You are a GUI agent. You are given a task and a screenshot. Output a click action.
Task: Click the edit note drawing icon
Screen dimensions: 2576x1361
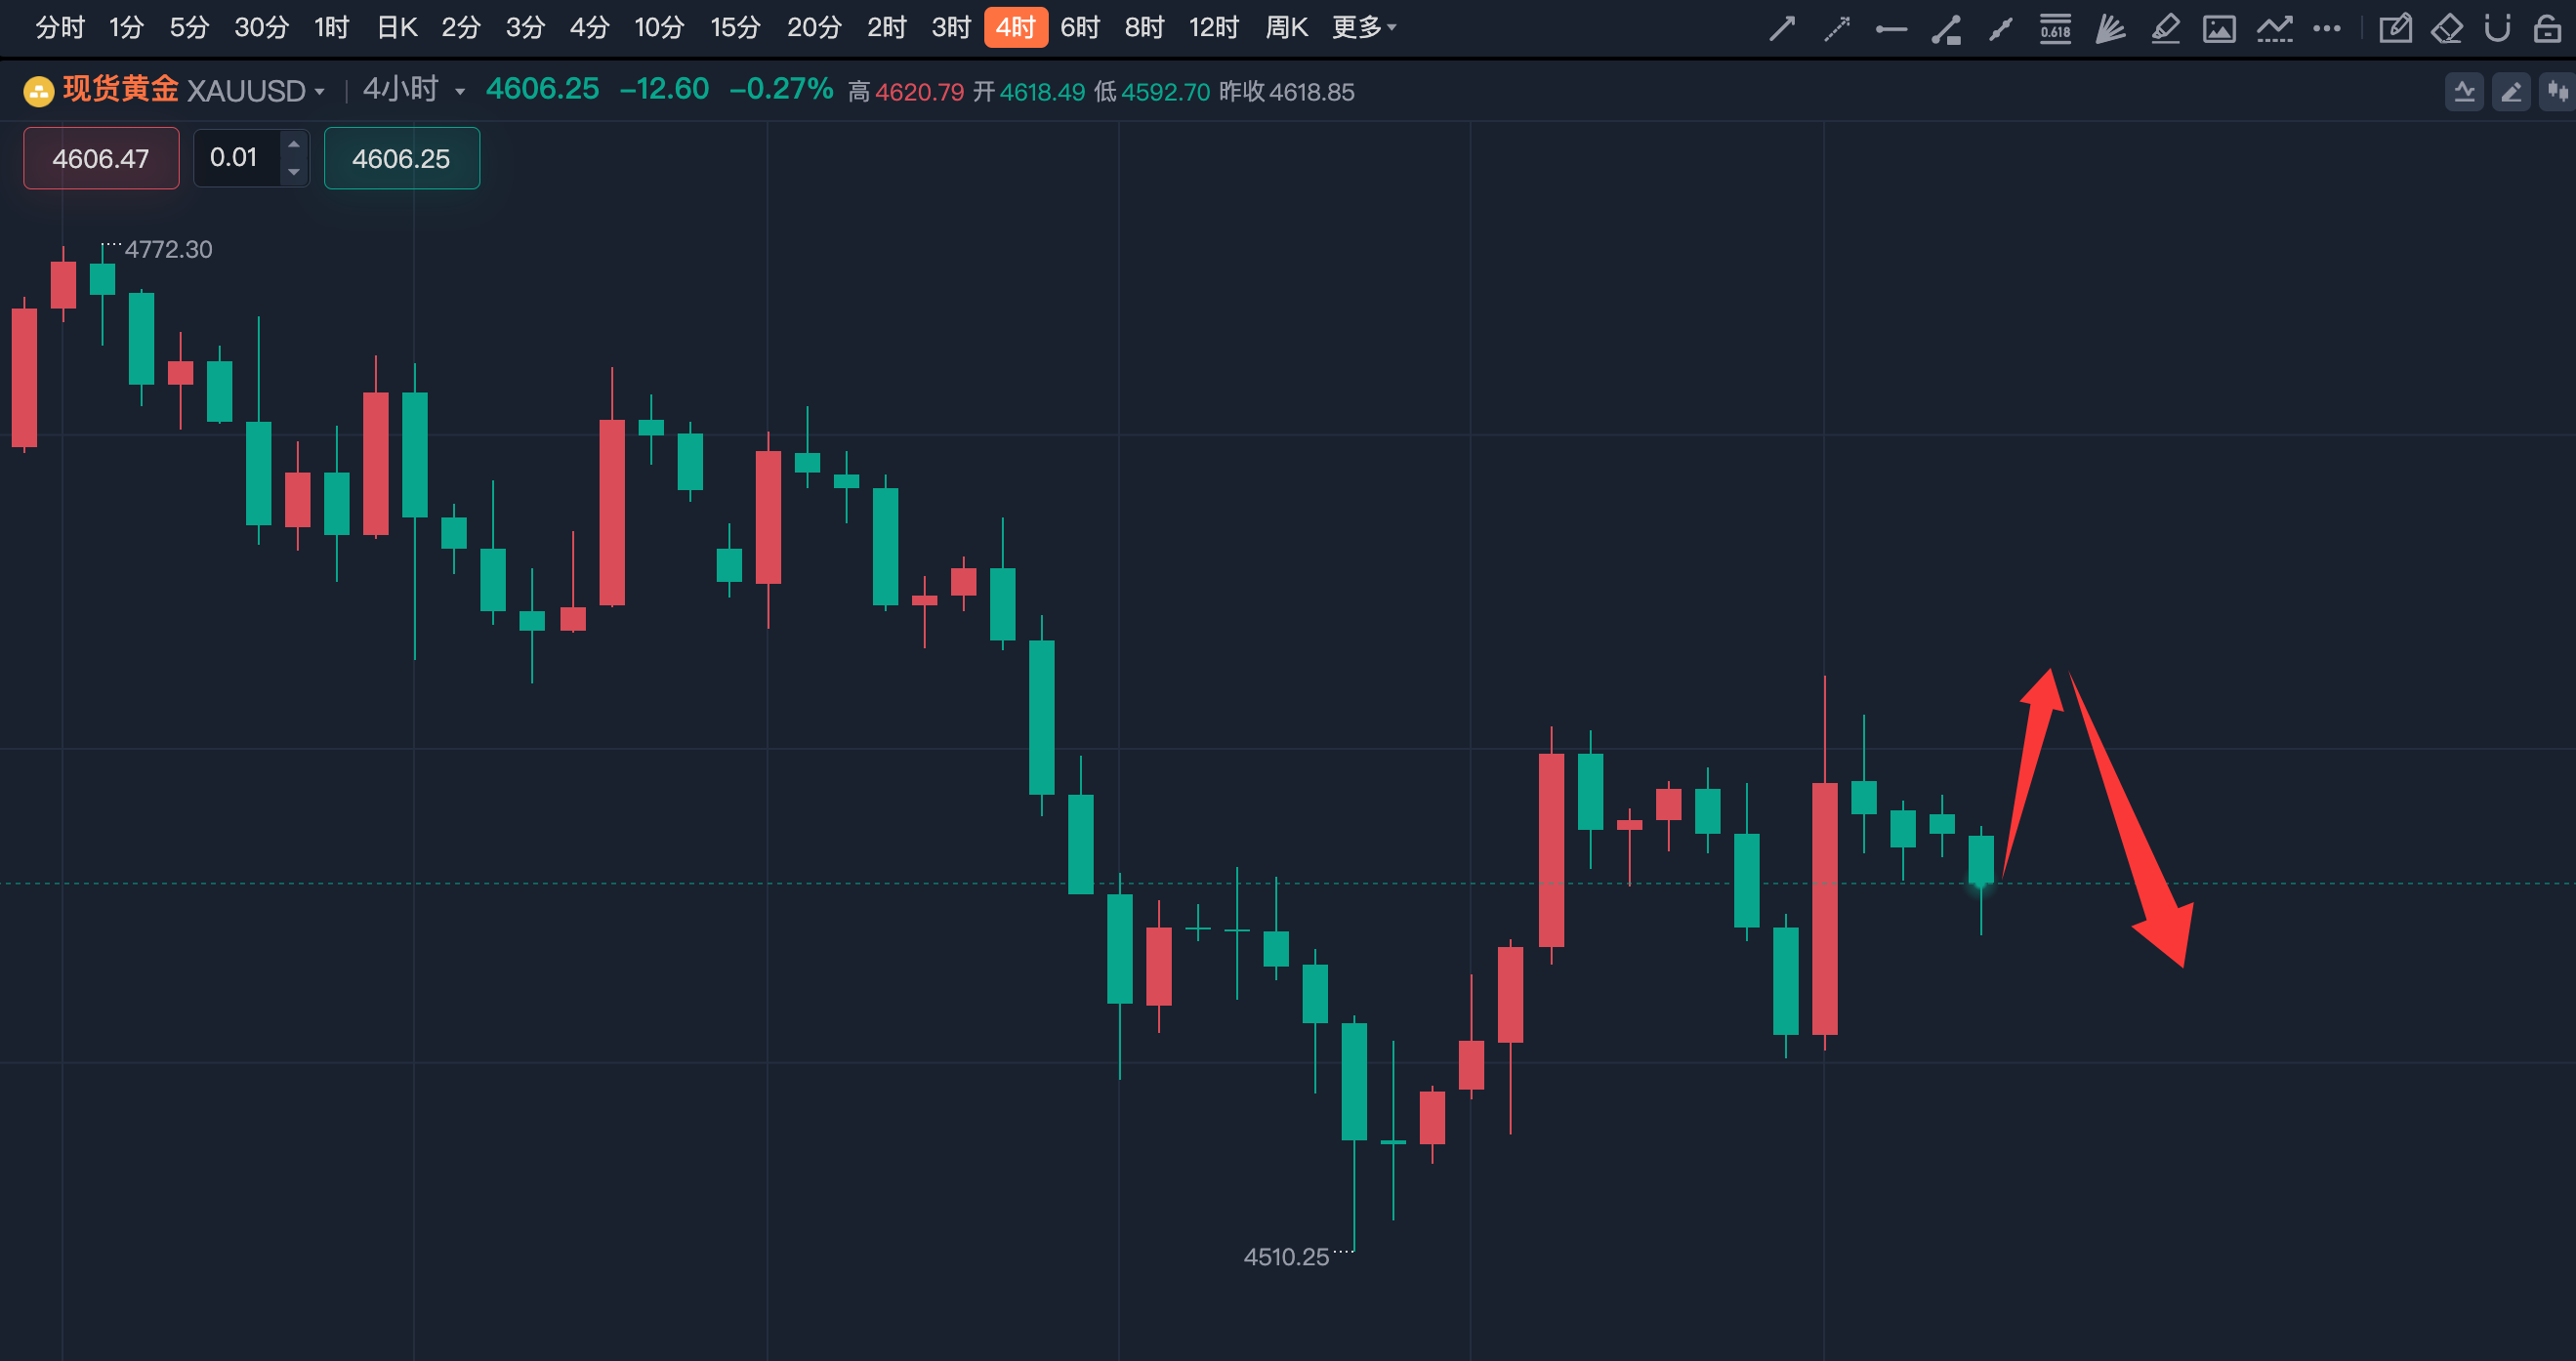(2395, 28)
